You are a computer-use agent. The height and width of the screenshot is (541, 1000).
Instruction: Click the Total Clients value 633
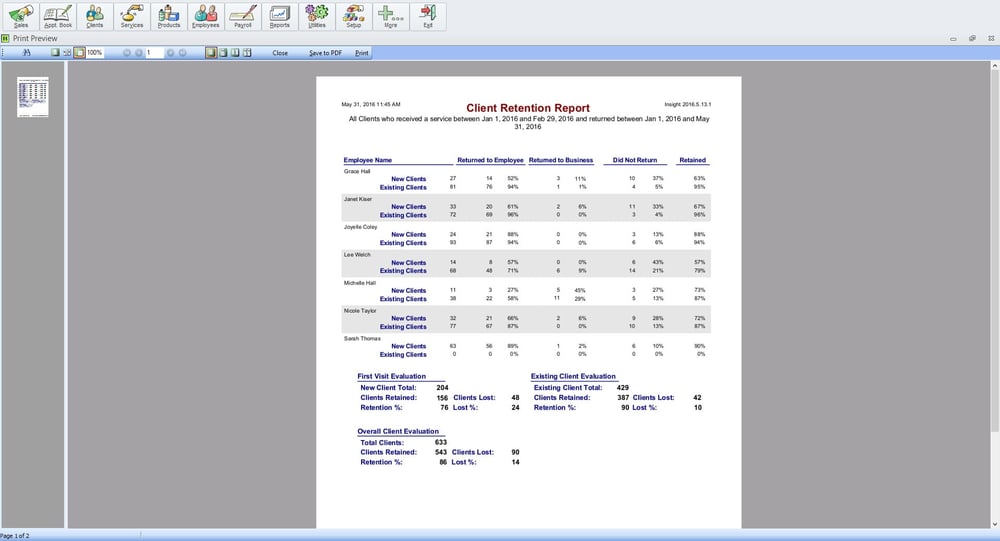441,442
